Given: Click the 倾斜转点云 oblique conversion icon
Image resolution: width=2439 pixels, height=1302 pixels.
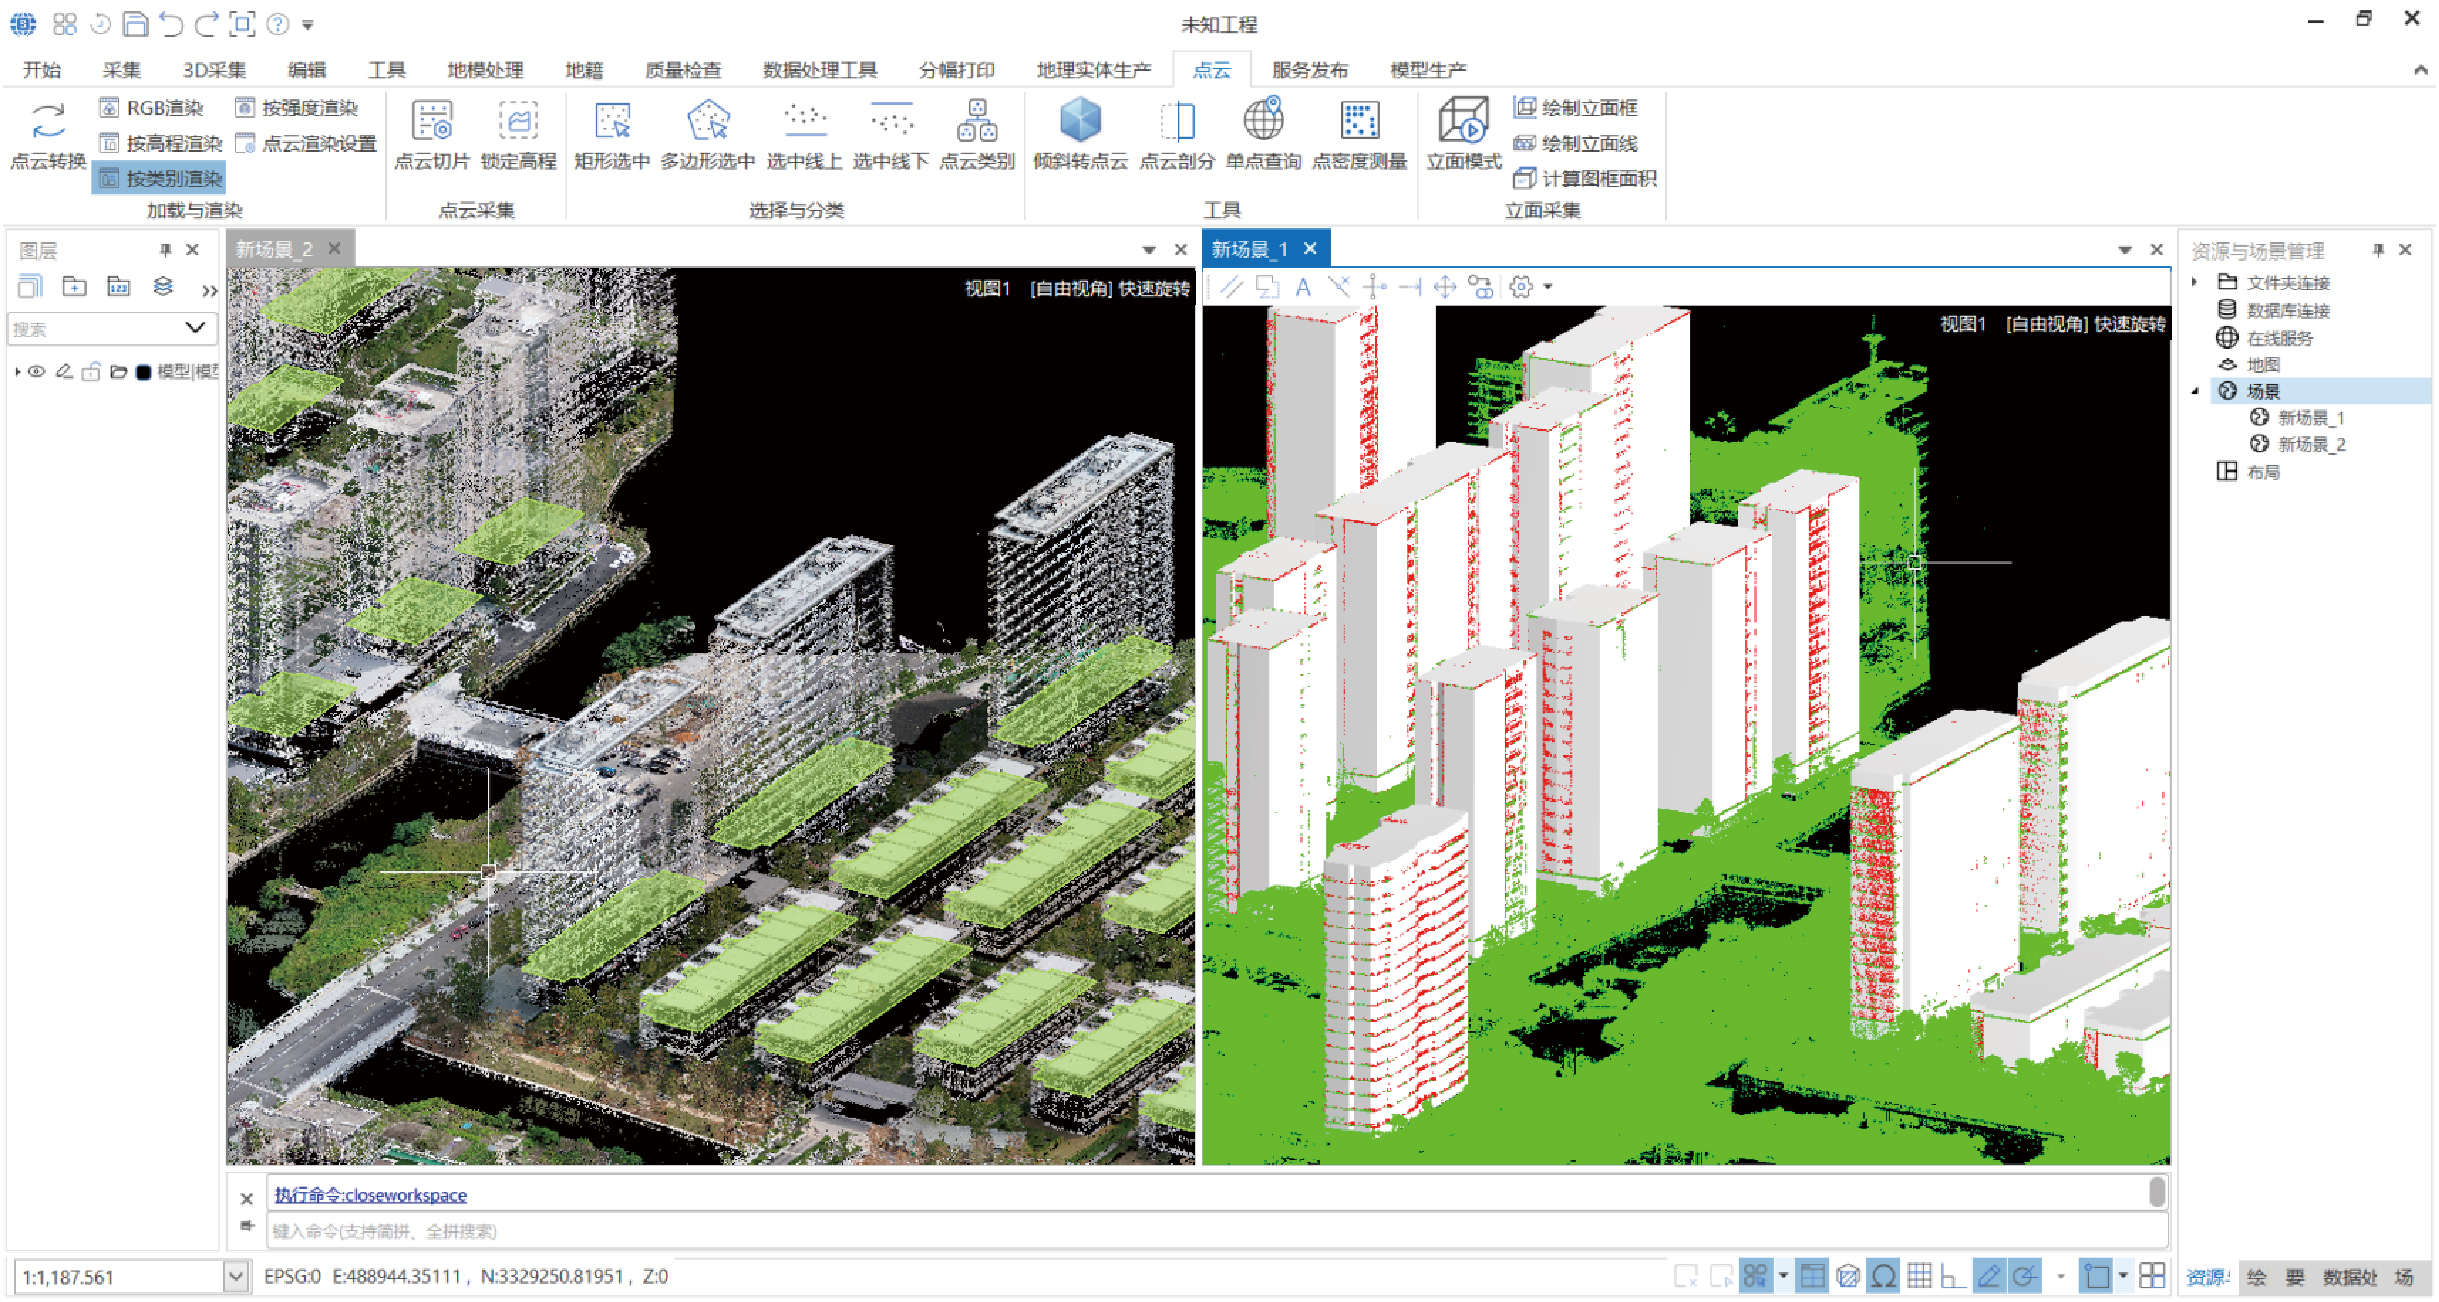Looking at the screenshot, I should pos(1080,121).
